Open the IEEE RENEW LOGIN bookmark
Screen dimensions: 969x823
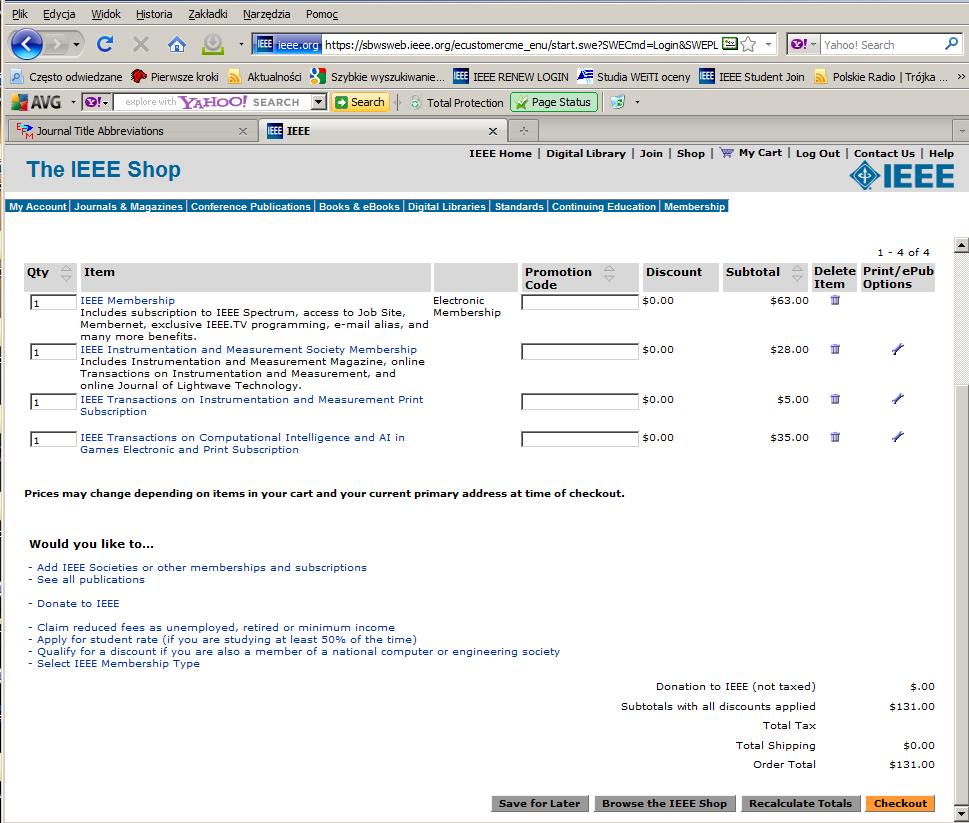(511, 77)
